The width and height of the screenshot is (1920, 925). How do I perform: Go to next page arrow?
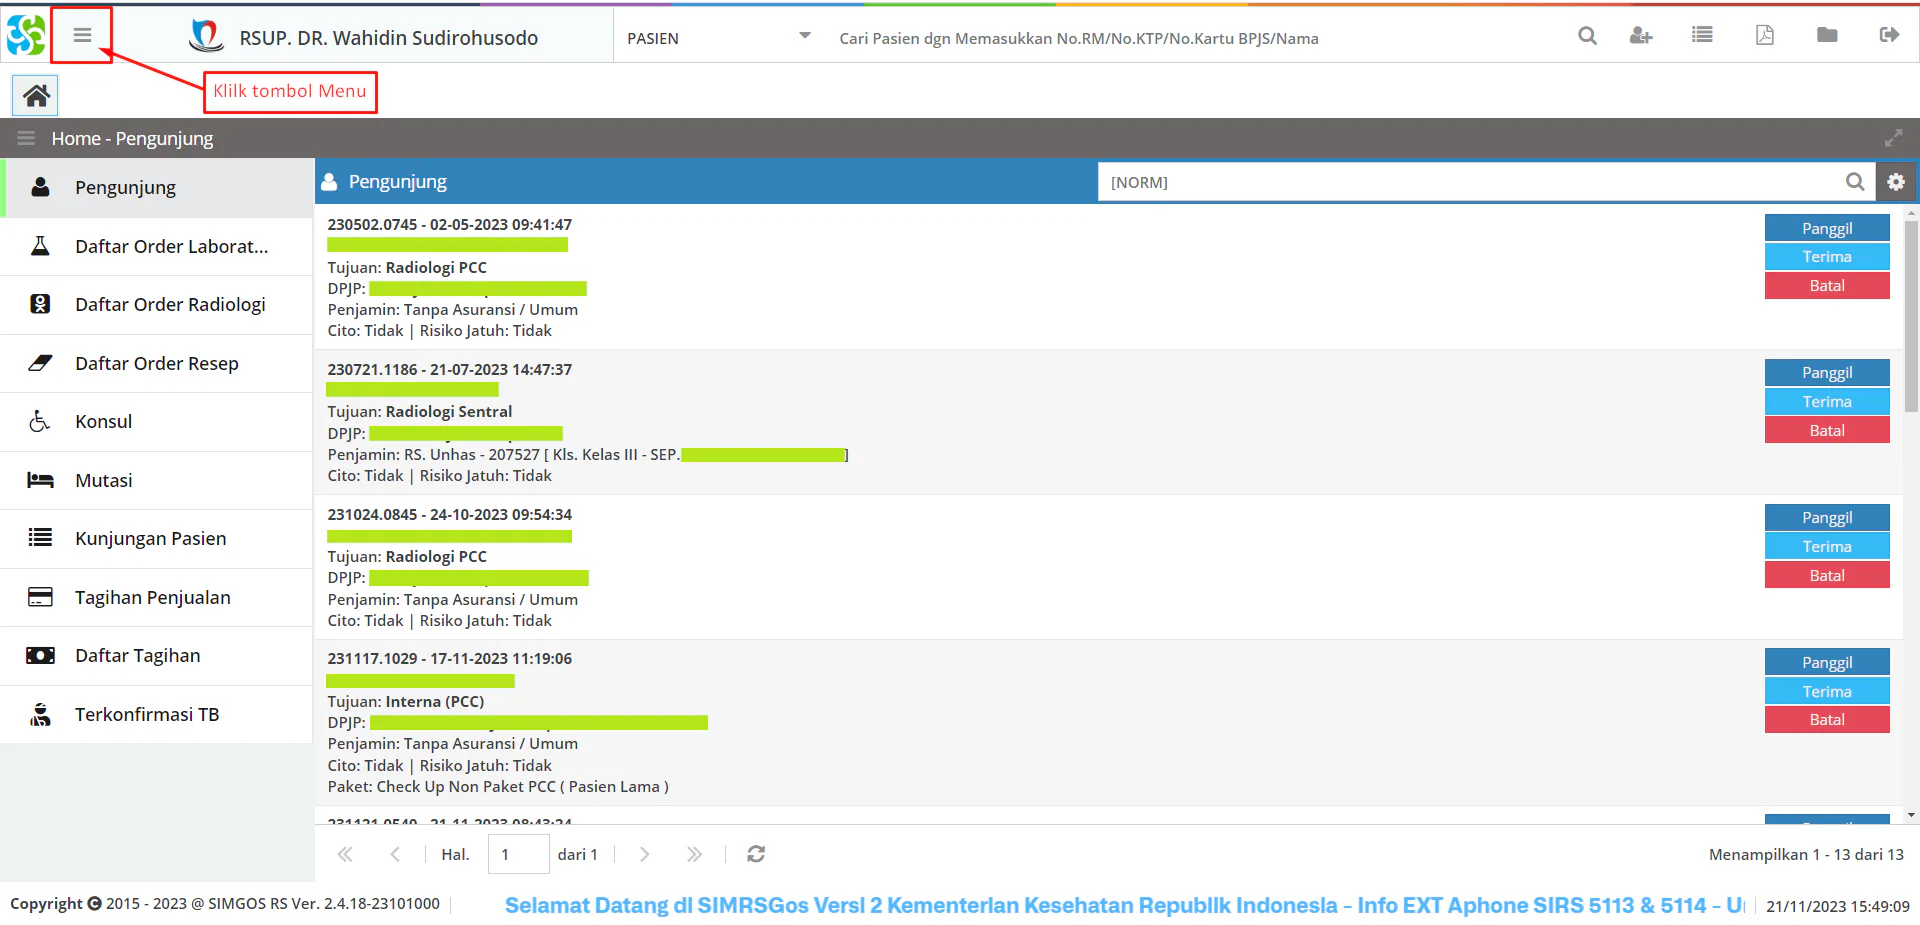[644, 854]
